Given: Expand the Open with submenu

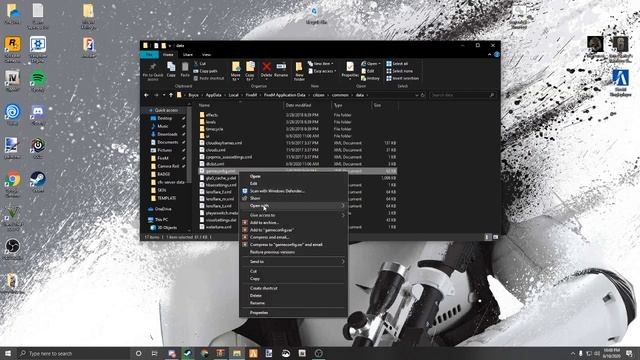Looking at the screenshot, I should tap(293, 206).
